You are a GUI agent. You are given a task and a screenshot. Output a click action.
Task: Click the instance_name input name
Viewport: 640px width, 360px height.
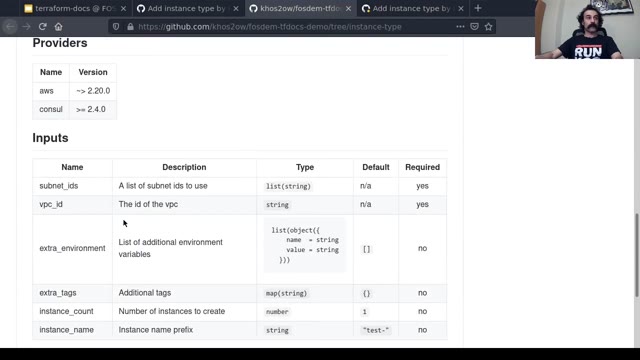pos(66,330)
